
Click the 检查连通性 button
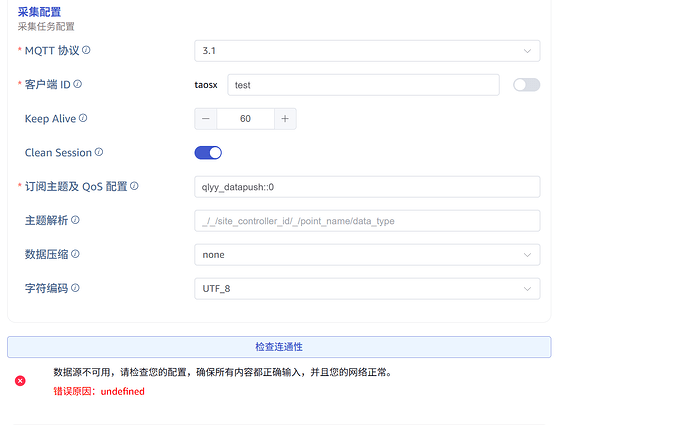[x=279, y=347]
